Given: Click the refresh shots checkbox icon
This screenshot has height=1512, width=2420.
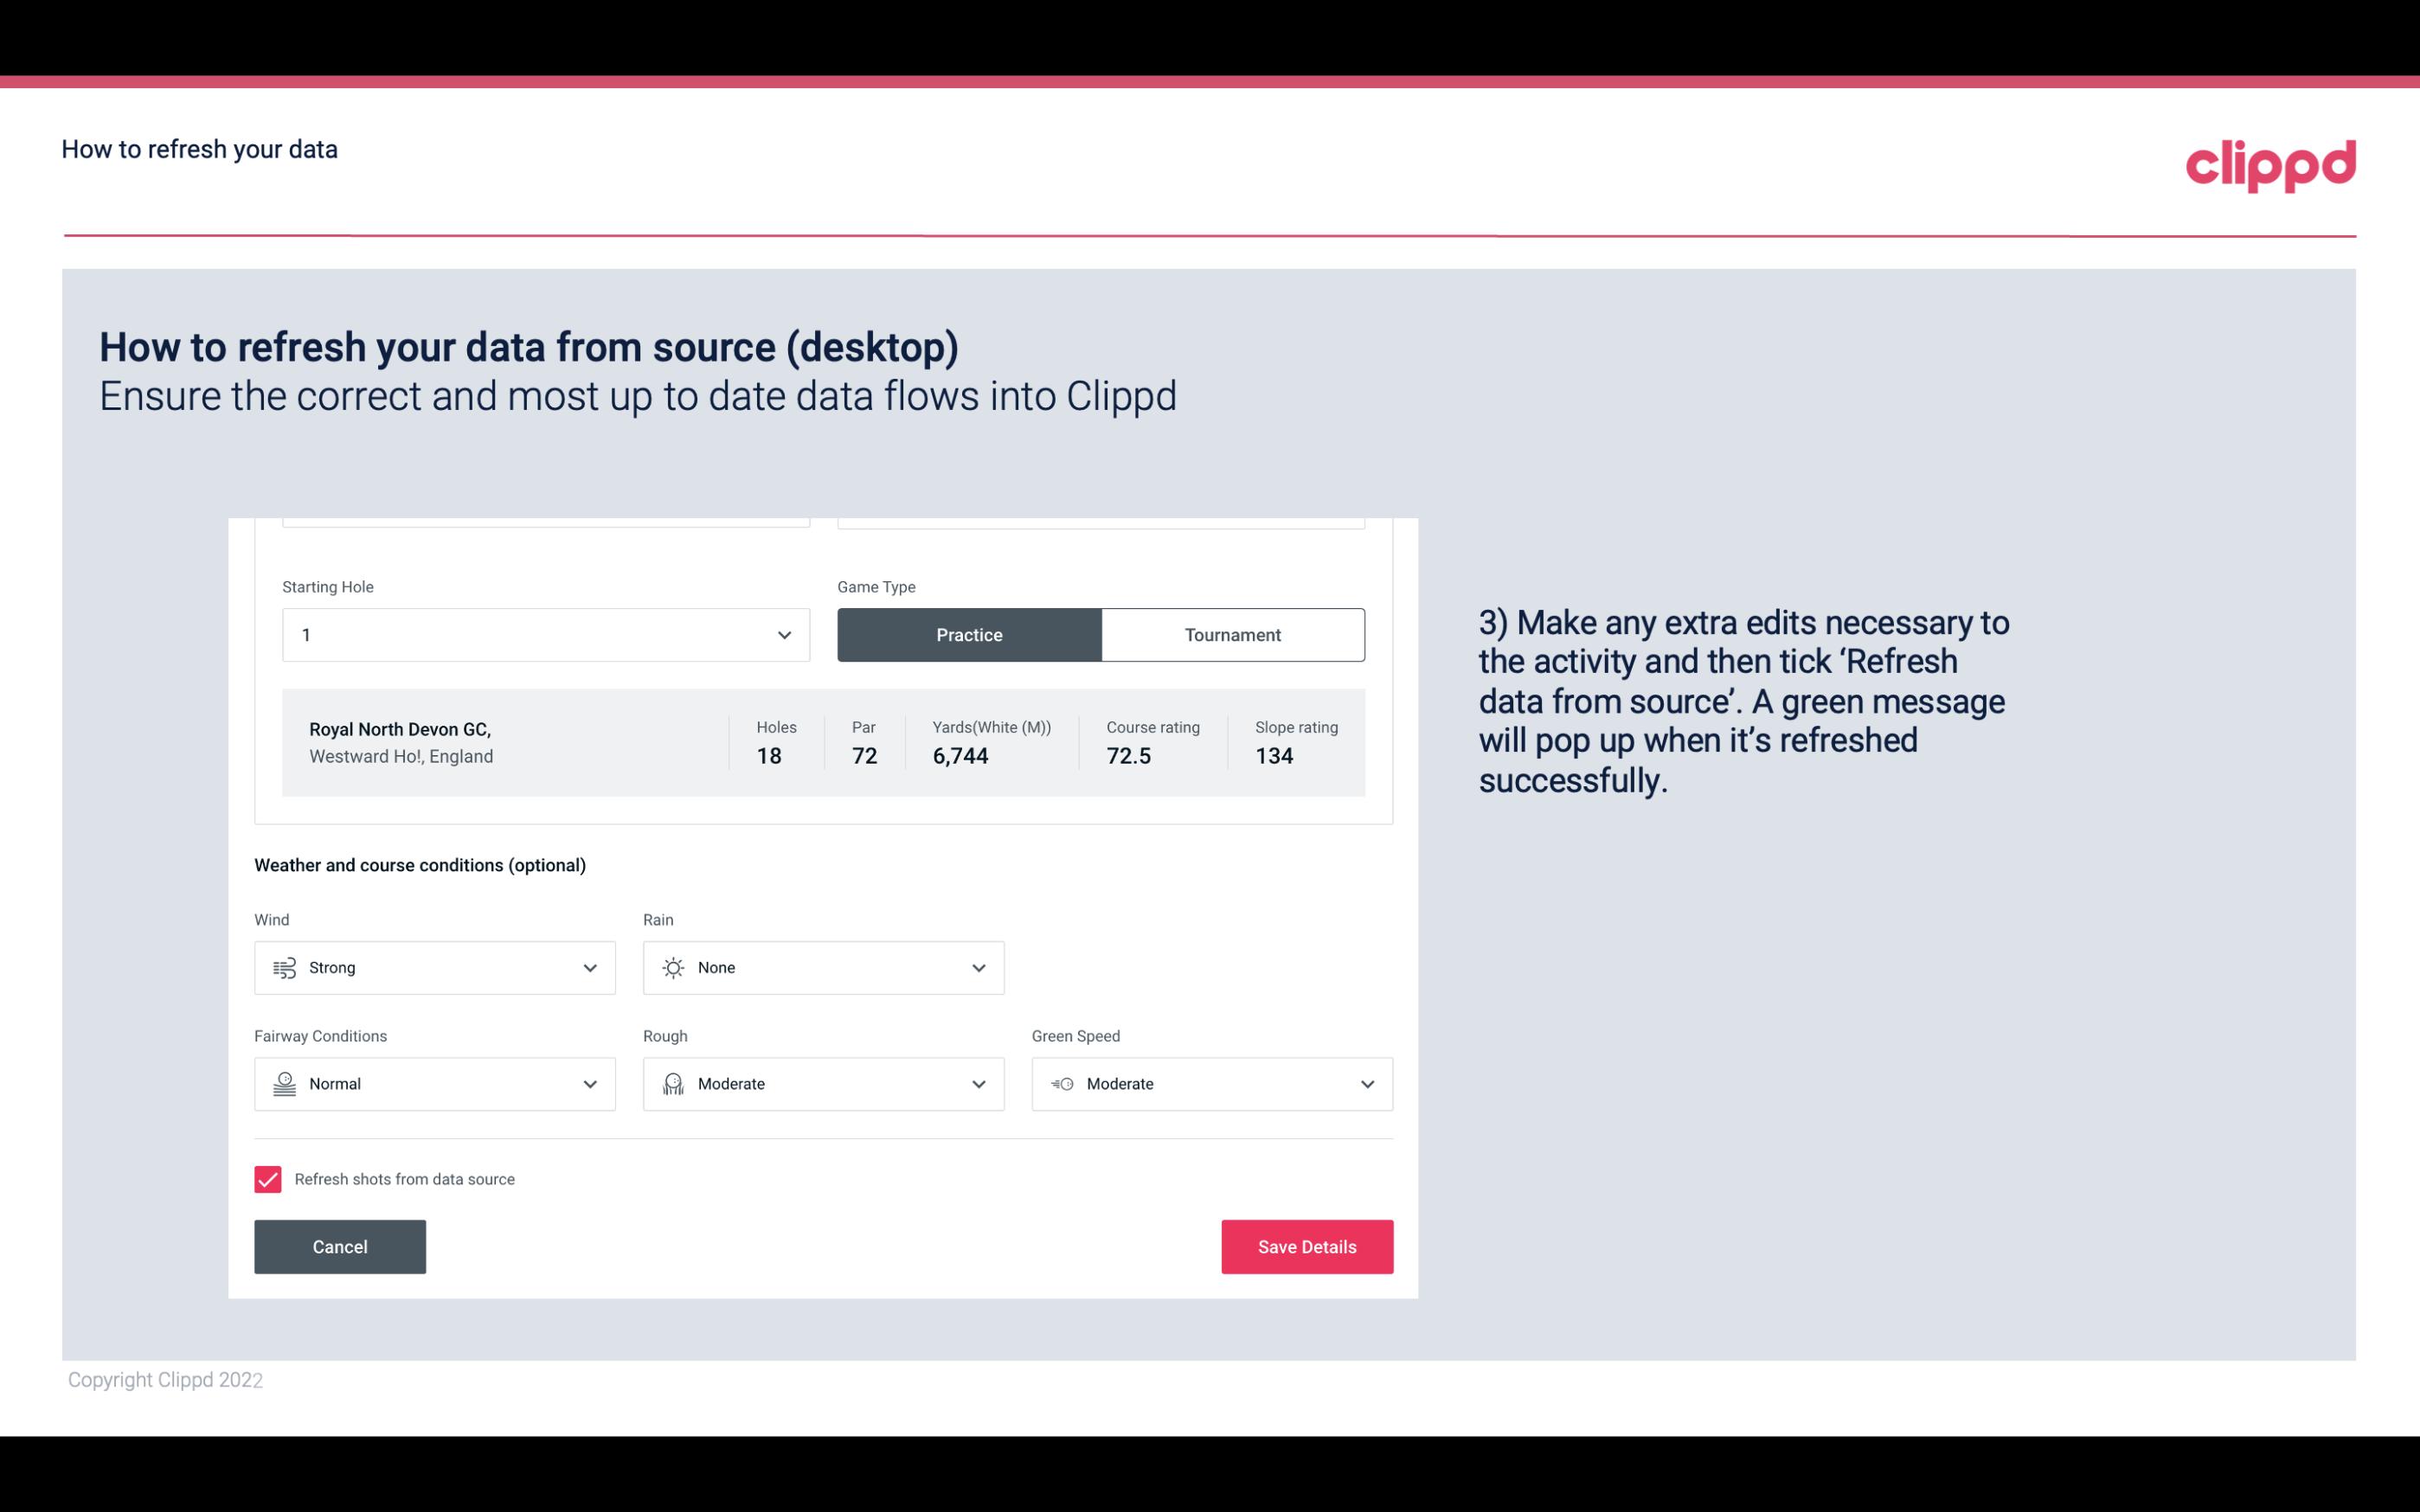Looking at the screenshot, I should pos(268,1179).
